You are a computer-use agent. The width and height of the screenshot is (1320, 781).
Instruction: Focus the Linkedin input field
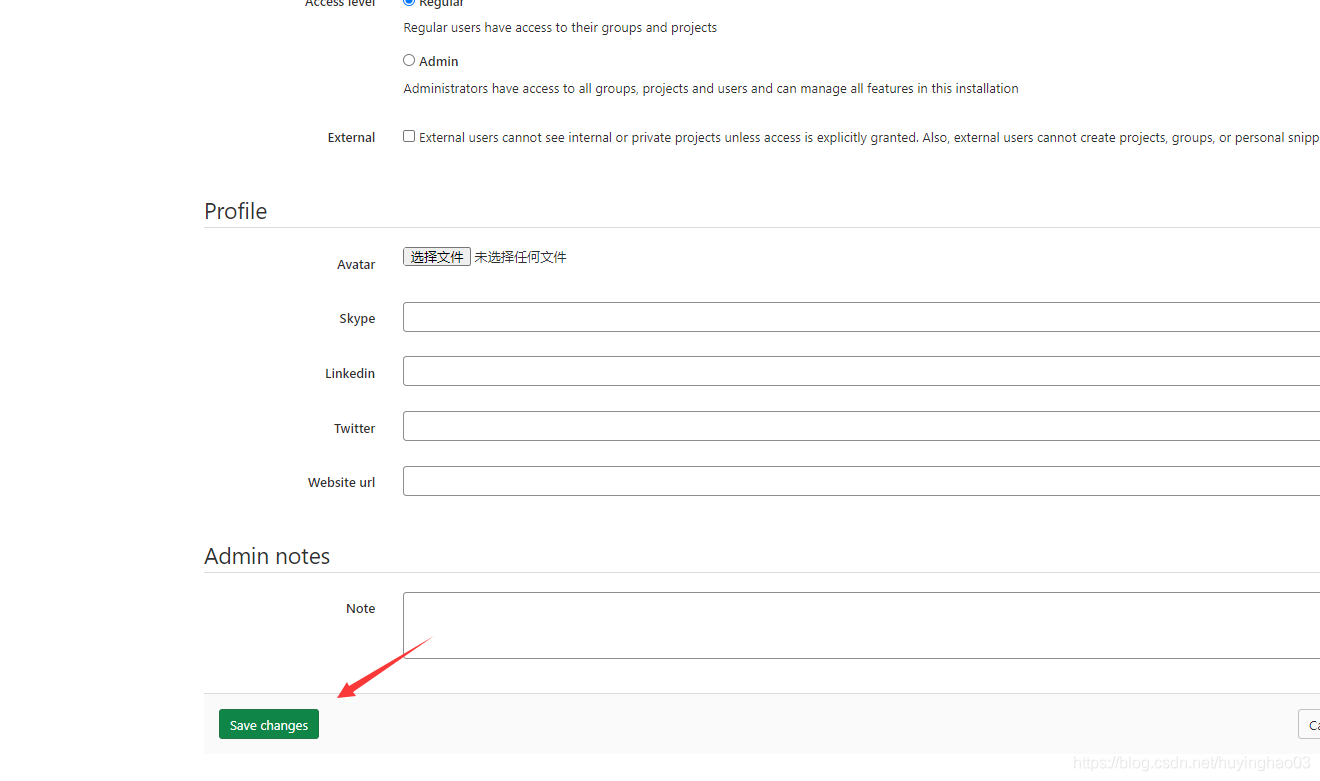click(x=861, y=371)
